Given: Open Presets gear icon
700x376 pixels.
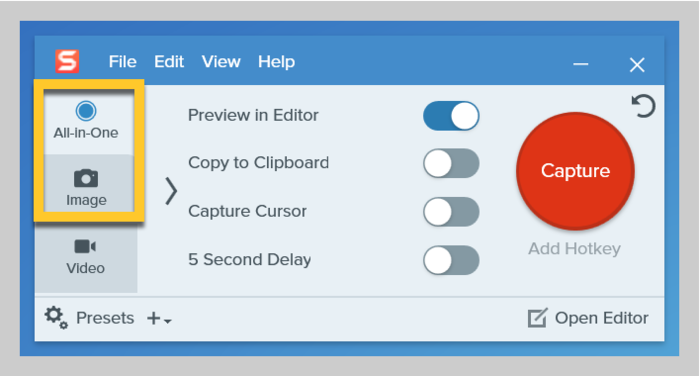Looking at the screenshot, I should pos(56,318).
